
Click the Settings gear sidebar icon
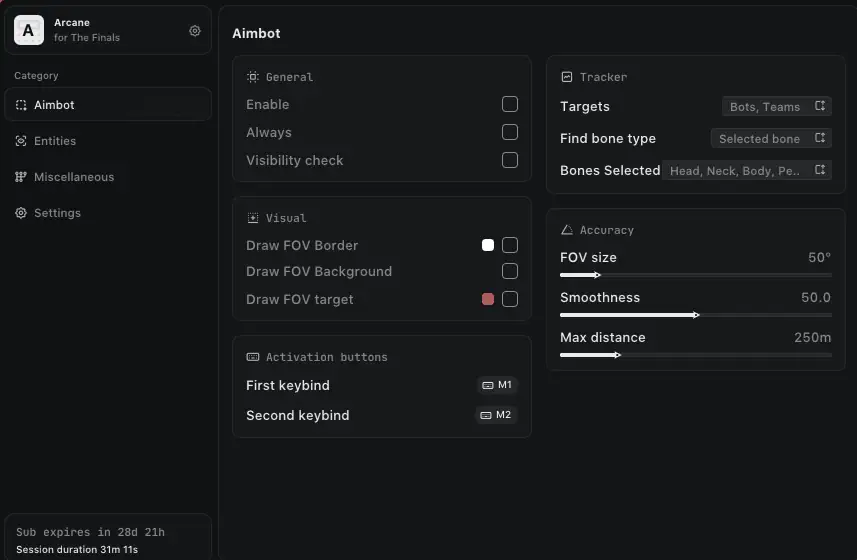[21, 213]
